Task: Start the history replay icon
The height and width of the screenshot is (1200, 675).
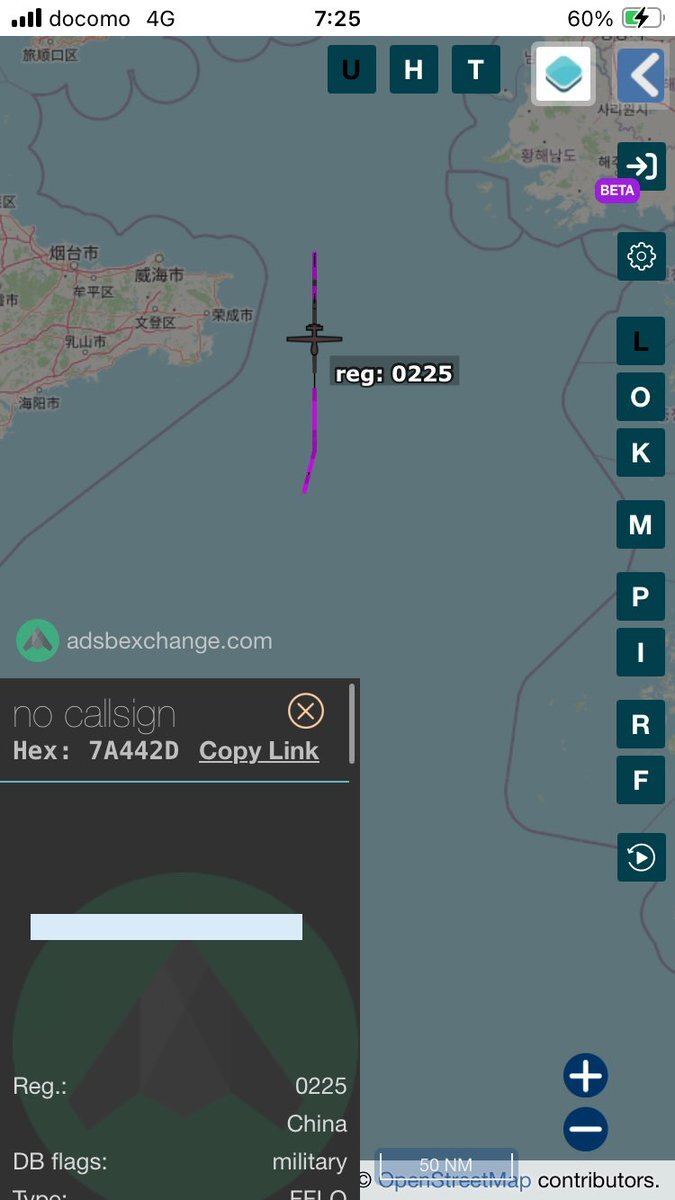Action: 641,857
